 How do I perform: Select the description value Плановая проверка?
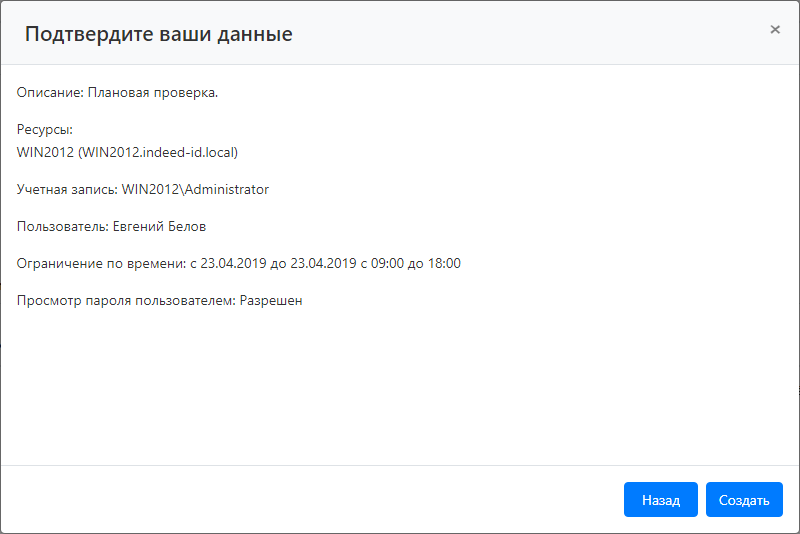click(x=153, y=93)
